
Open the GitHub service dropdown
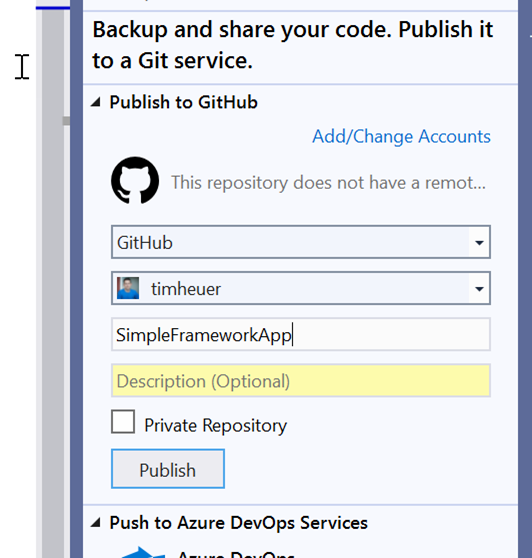click(x=479, y=242)
